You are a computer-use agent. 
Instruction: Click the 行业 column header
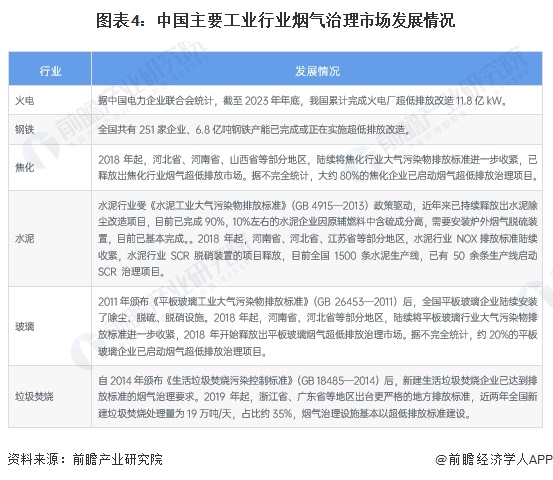pyautogui.click(x=50, y=71)
